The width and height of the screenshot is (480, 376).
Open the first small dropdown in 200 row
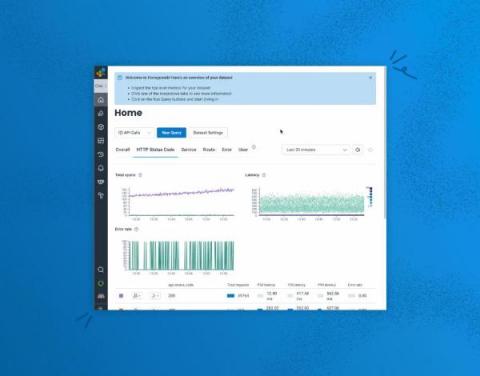[x=137, y=296]
